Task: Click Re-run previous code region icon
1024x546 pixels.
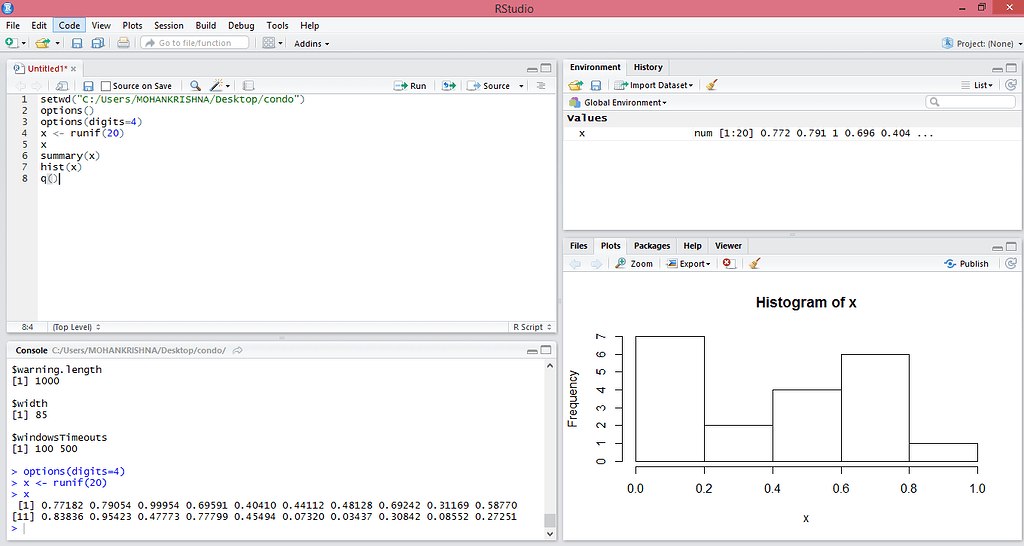Action: click(x=449, y=86)
